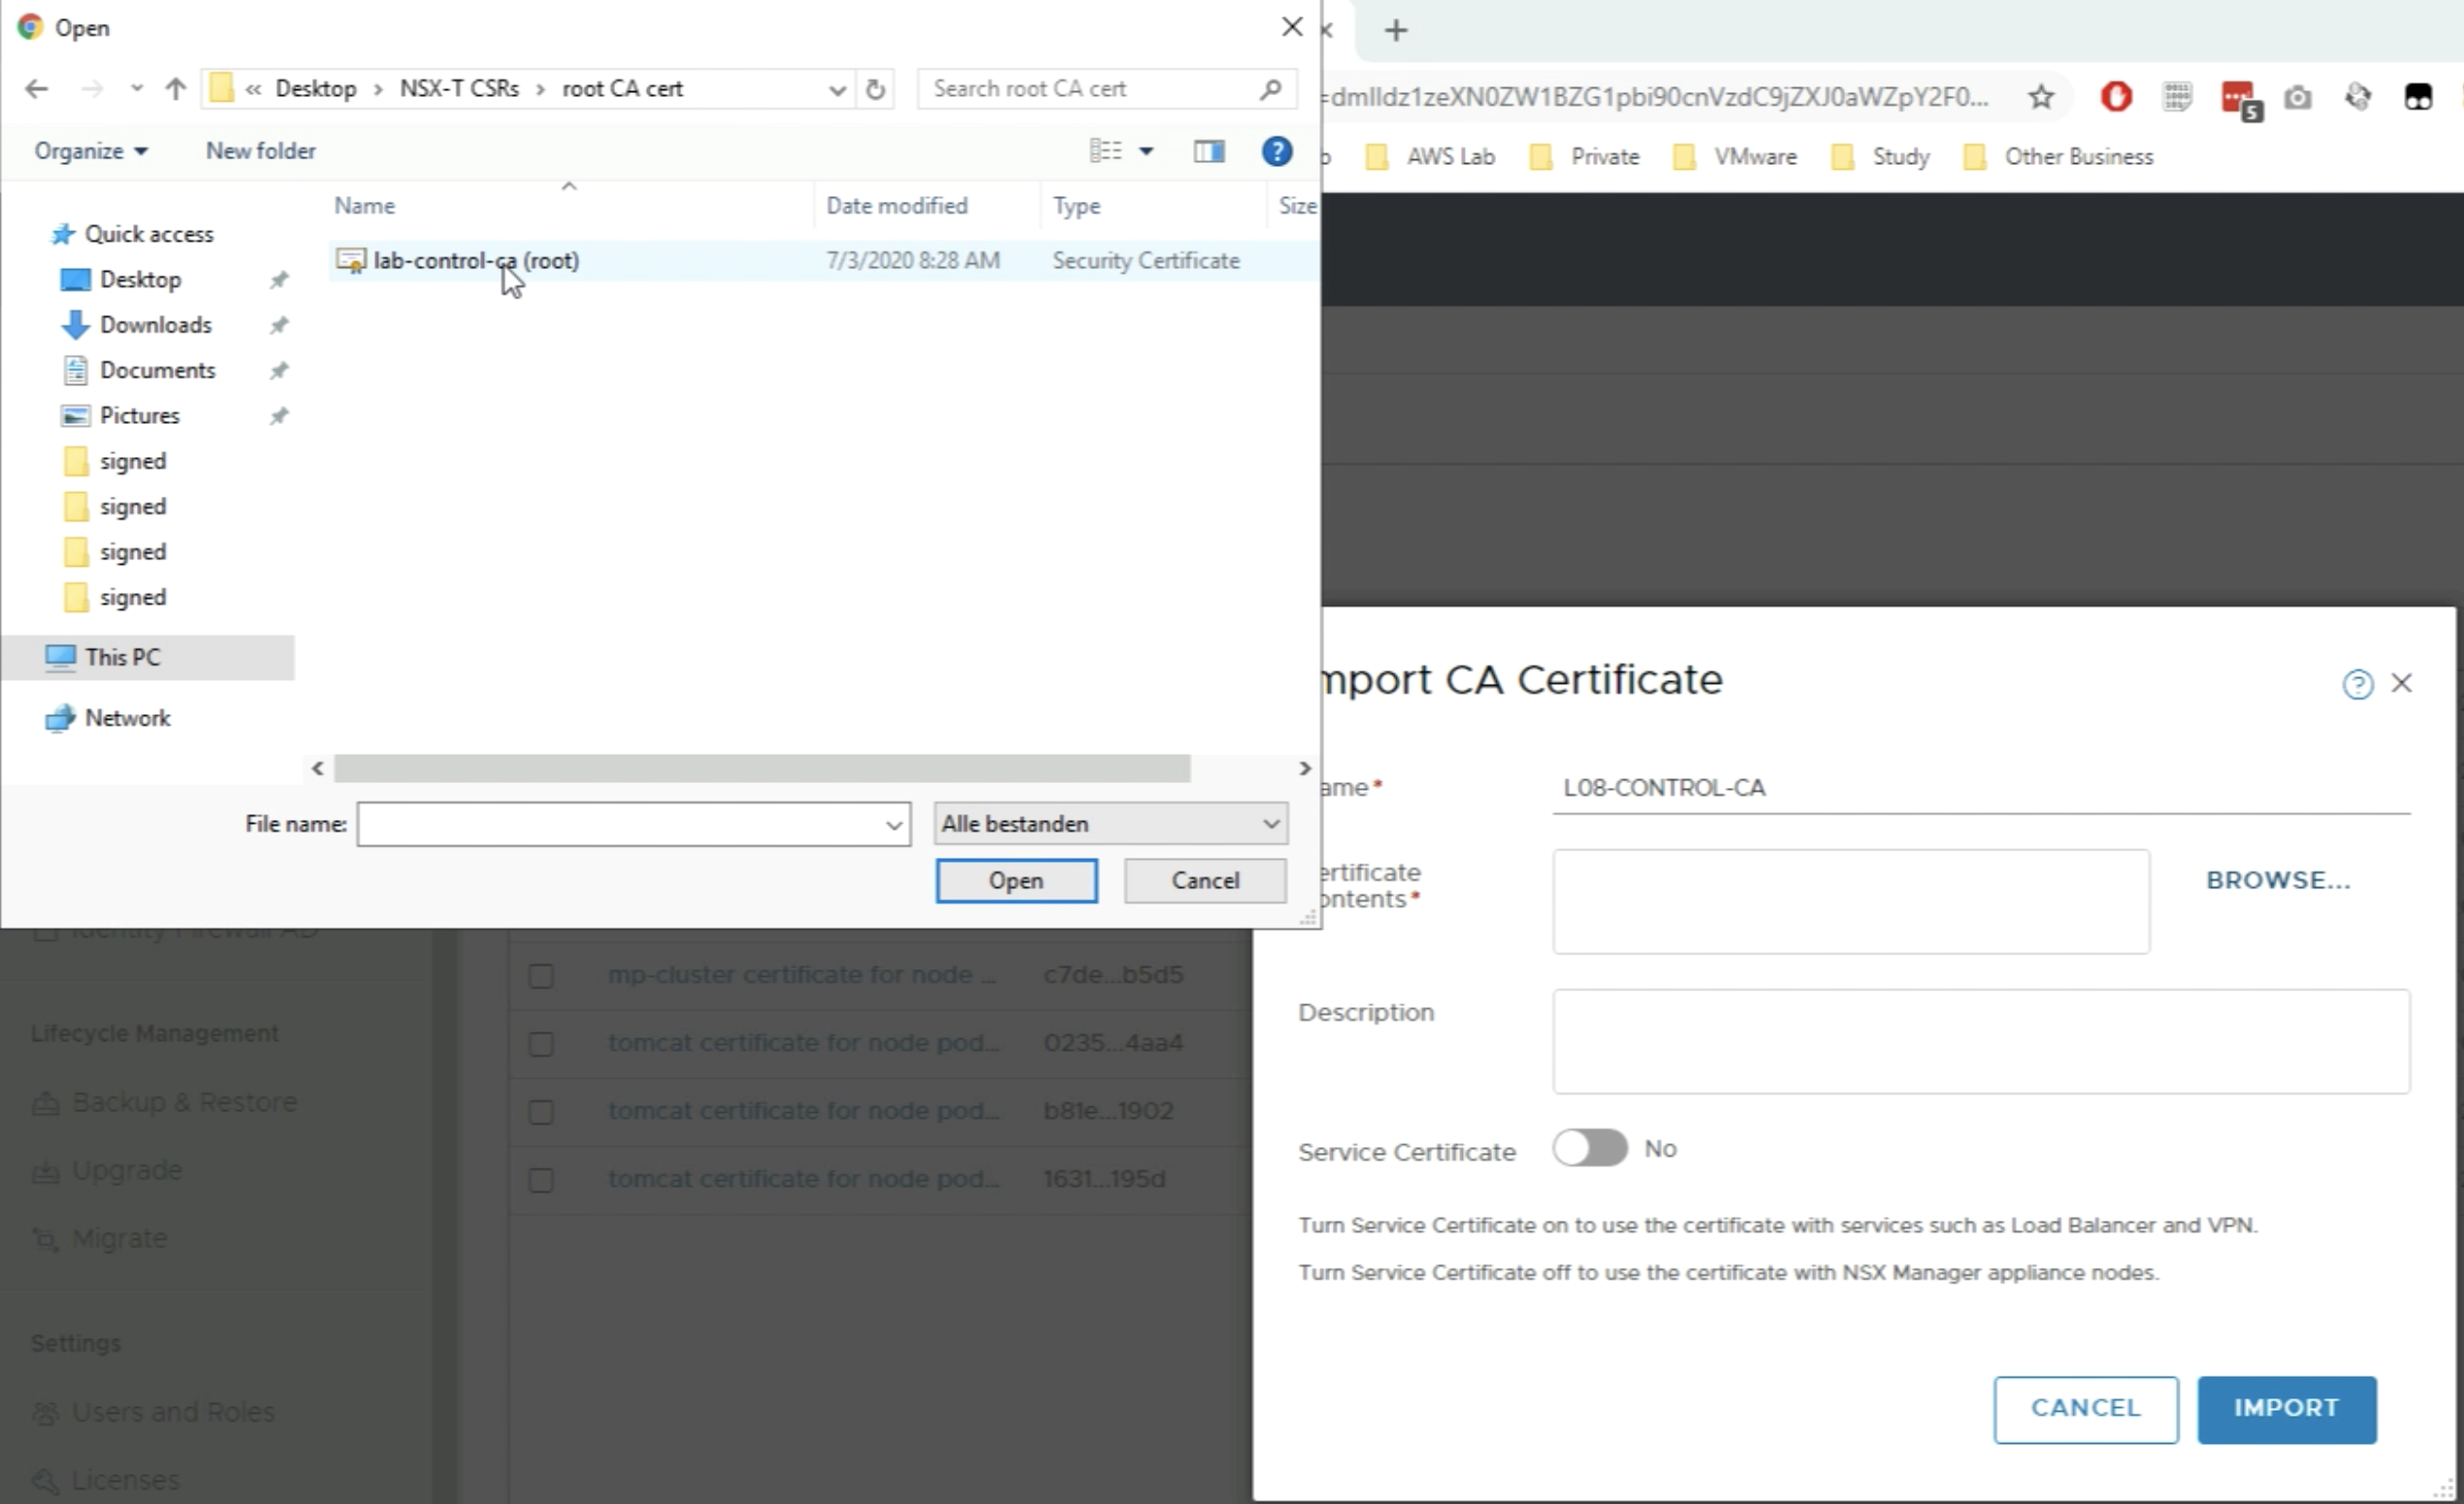The width and height of the screenshot is (2464, 1504).
Task: Open the Alle bestanden file type dropdown
Action: tap(1110, 824)
